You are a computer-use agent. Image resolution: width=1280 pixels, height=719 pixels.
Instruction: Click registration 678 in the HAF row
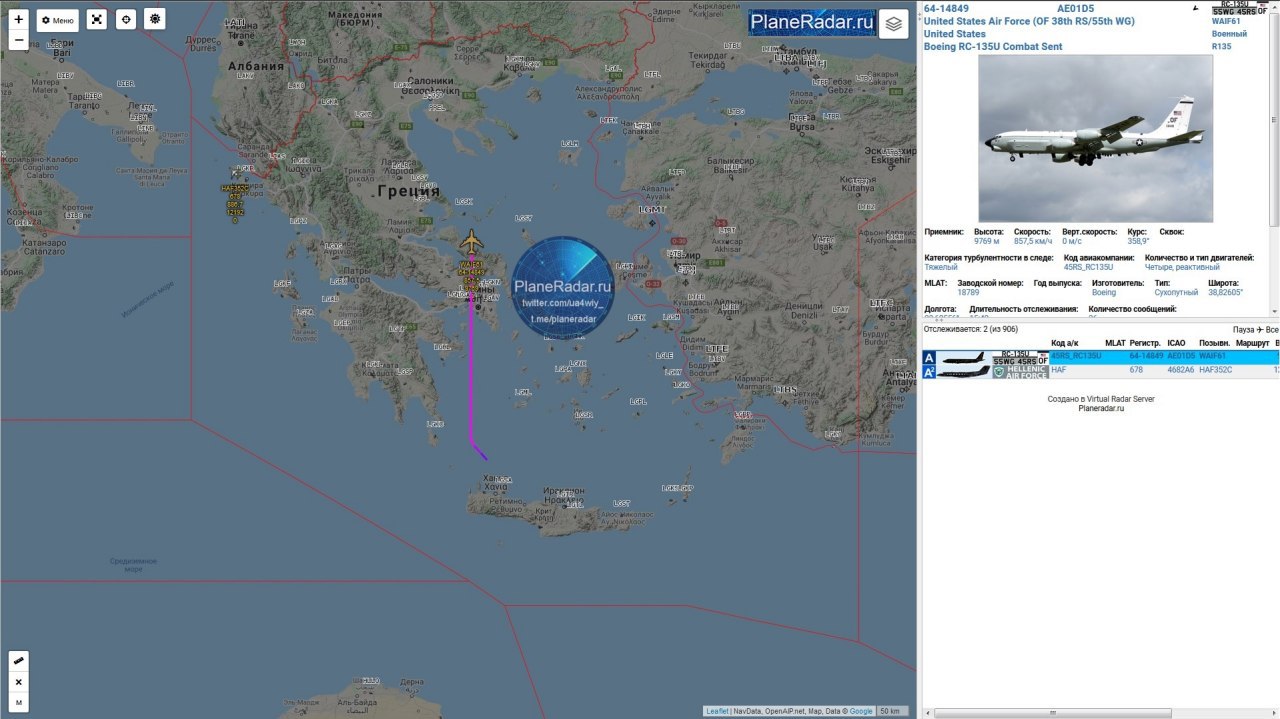coord(1136,370)
